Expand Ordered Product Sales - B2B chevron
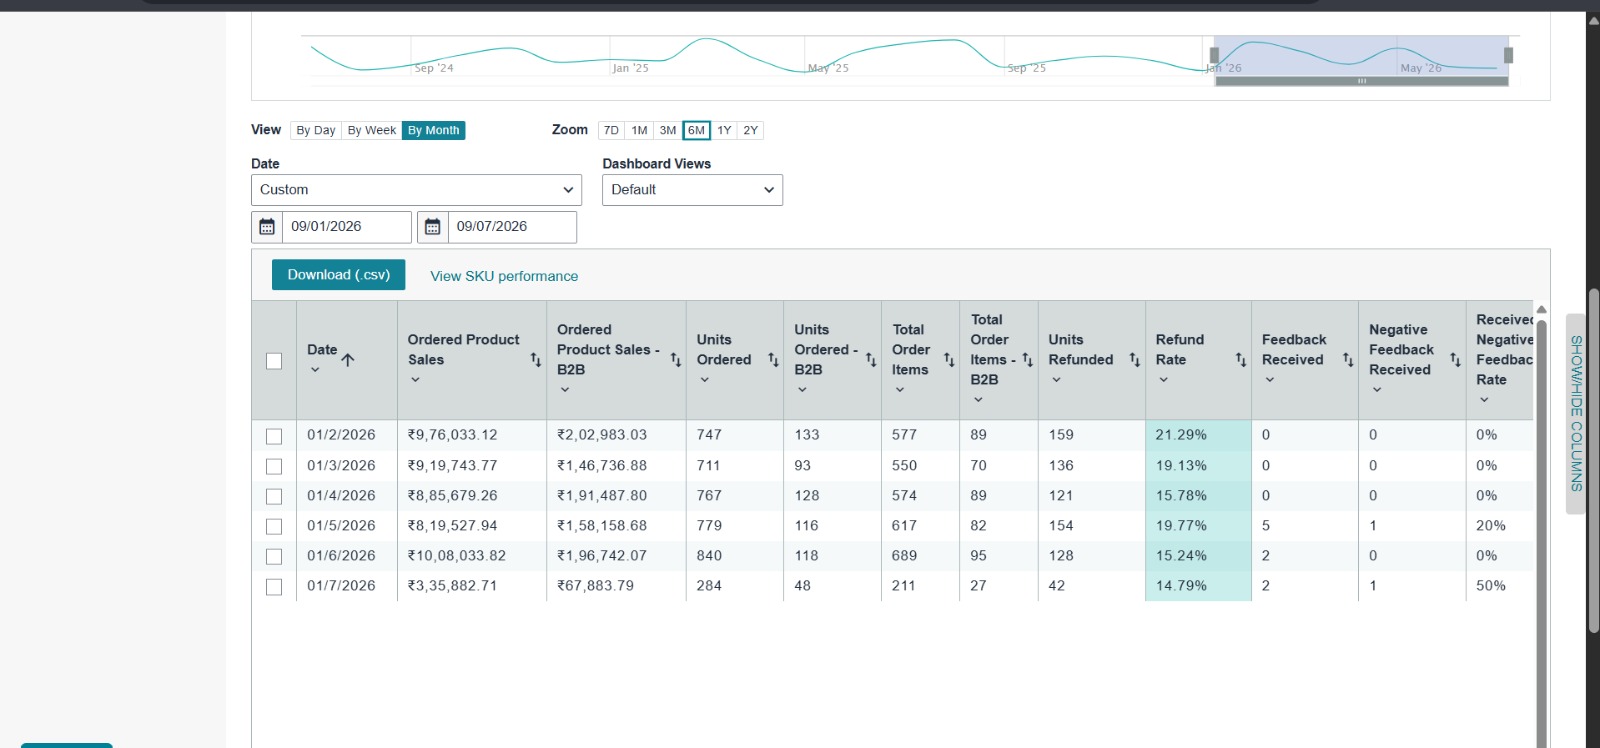Screen dimensions: 1600x748 (564, 390)
